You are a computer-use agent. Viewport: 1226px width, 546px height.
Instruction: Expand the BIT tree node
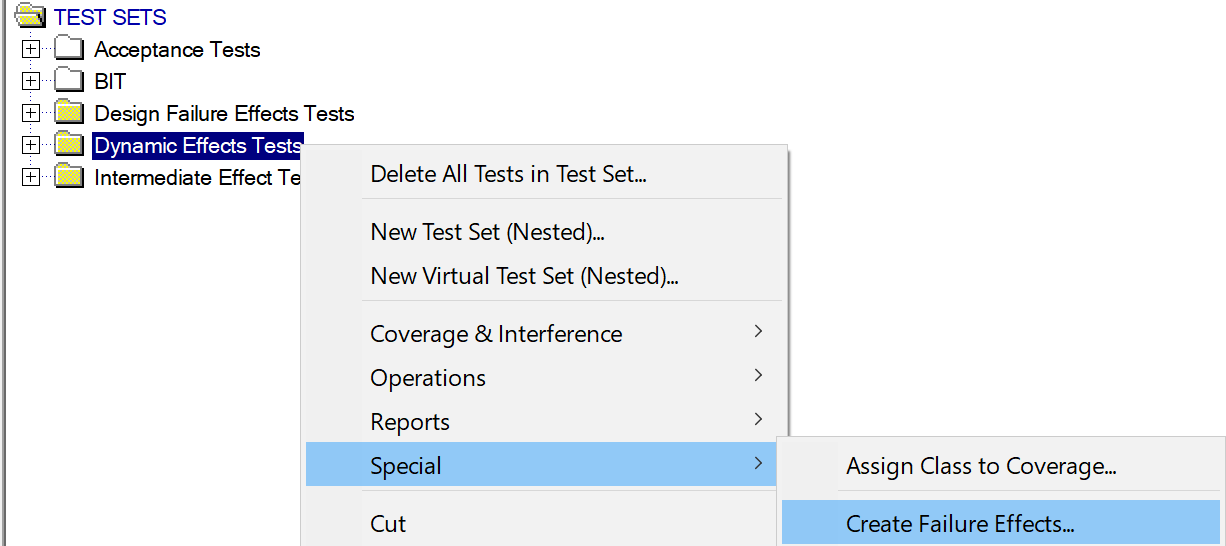point(31,80)
